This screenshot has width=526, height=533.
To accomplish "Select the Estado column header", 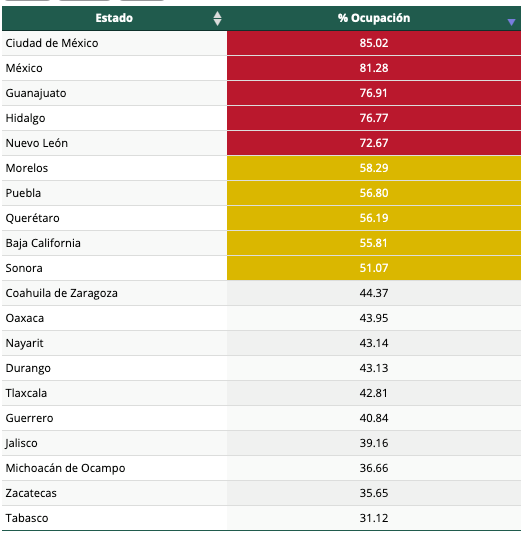I will coord(114,18).
